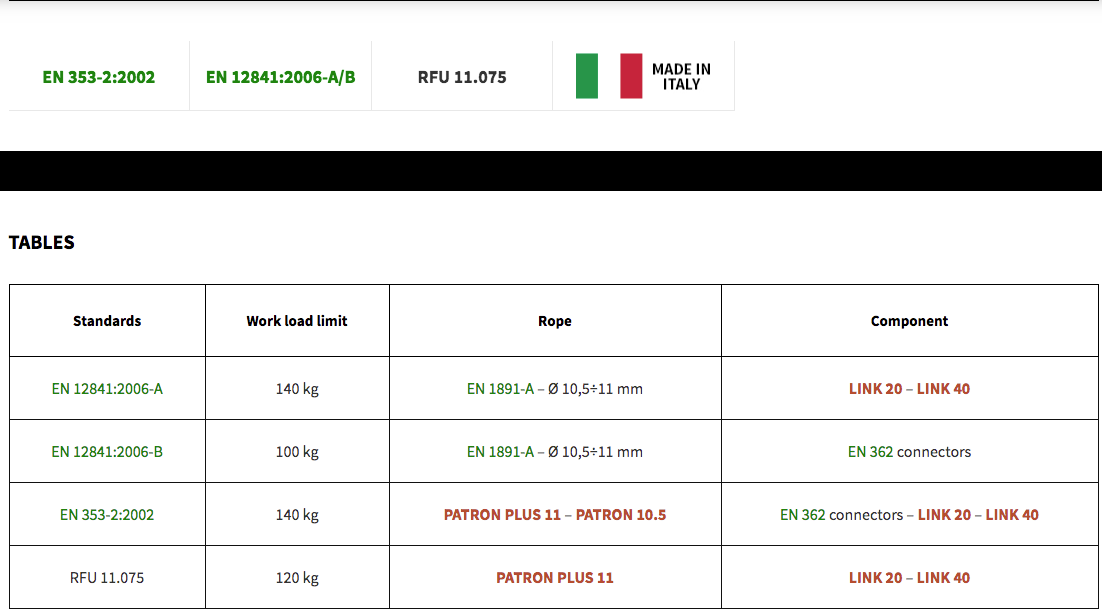Viewport: 1102px width, 612px height.
Task: Click the Made in Italy label
Action: point(681,77)
